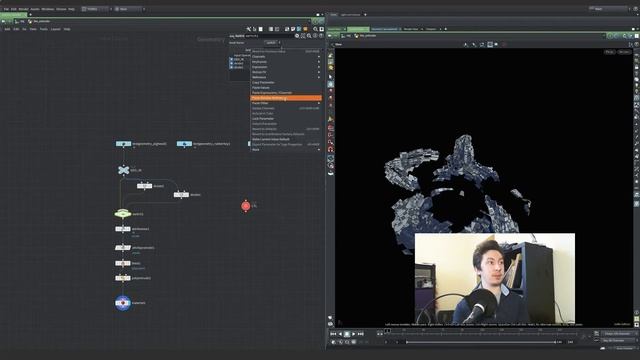Open the network editor's Tools menu
This screenshot has height=360, width=640.
(x=44, y=29)
